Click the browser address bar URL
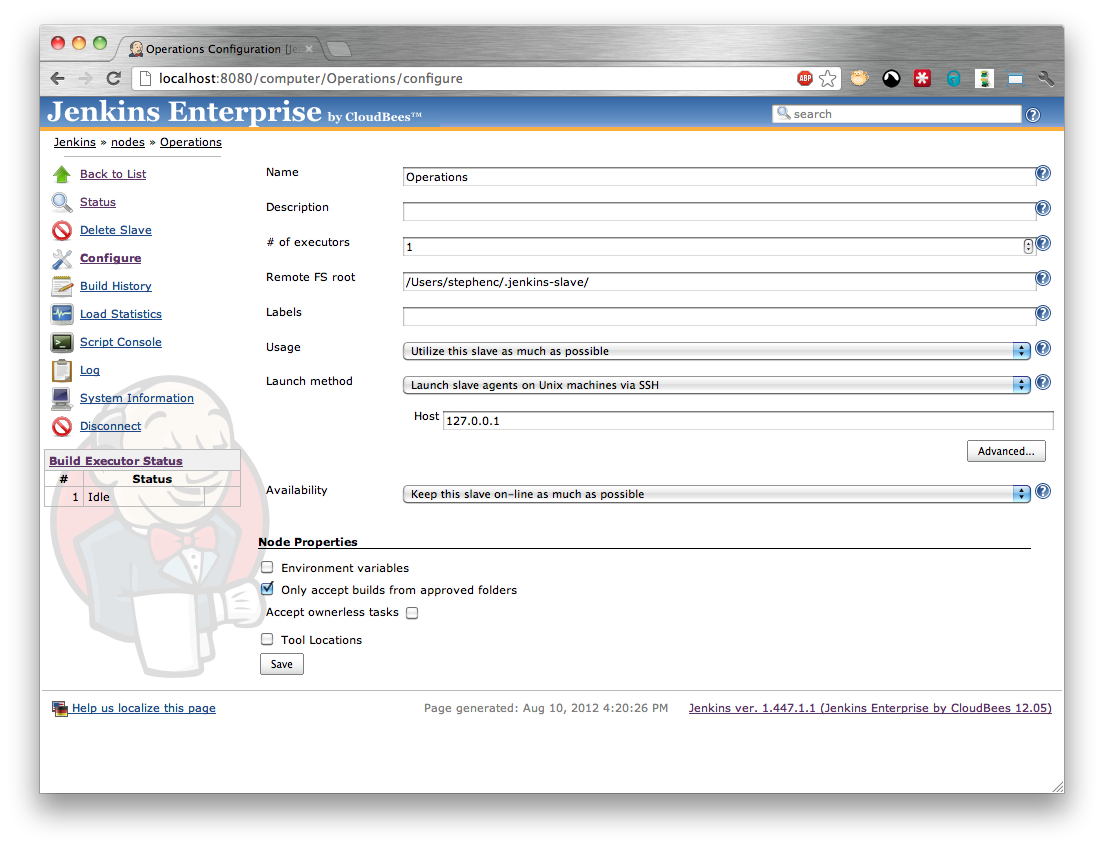This screenshot has height=848, width=1104. (x=310, y=78)
